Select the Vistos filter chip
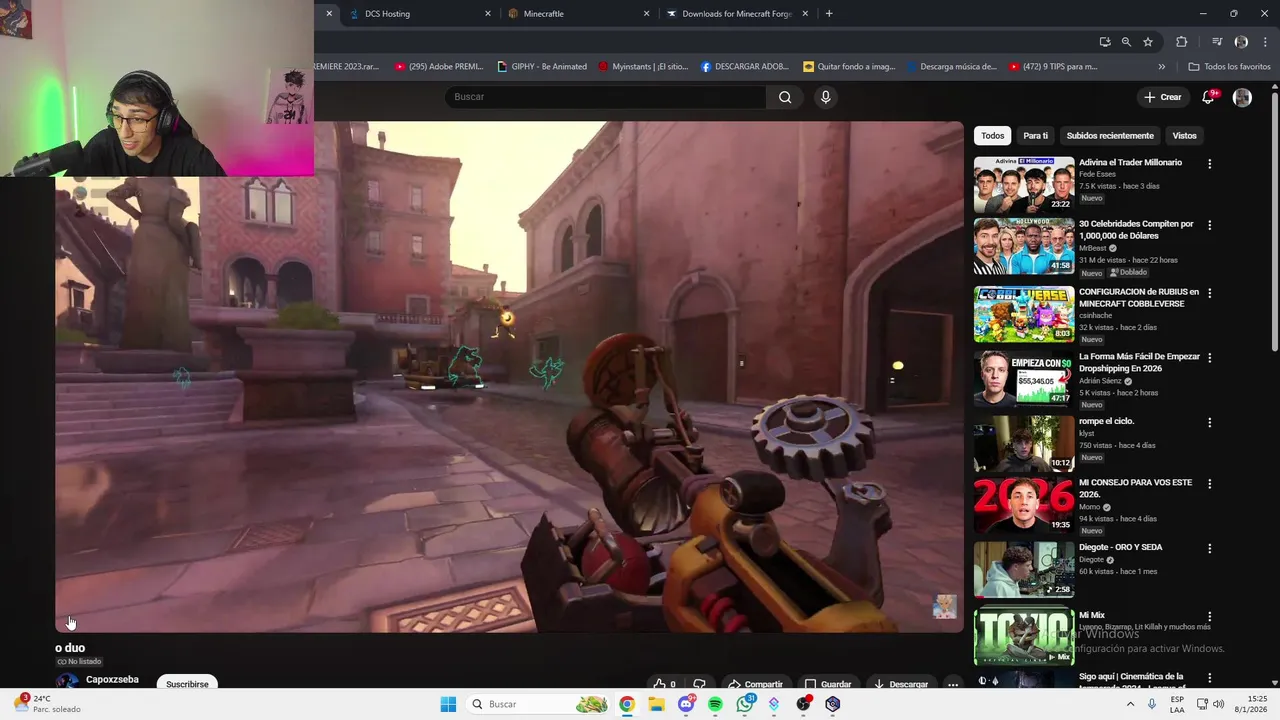 coord(1184,135)
